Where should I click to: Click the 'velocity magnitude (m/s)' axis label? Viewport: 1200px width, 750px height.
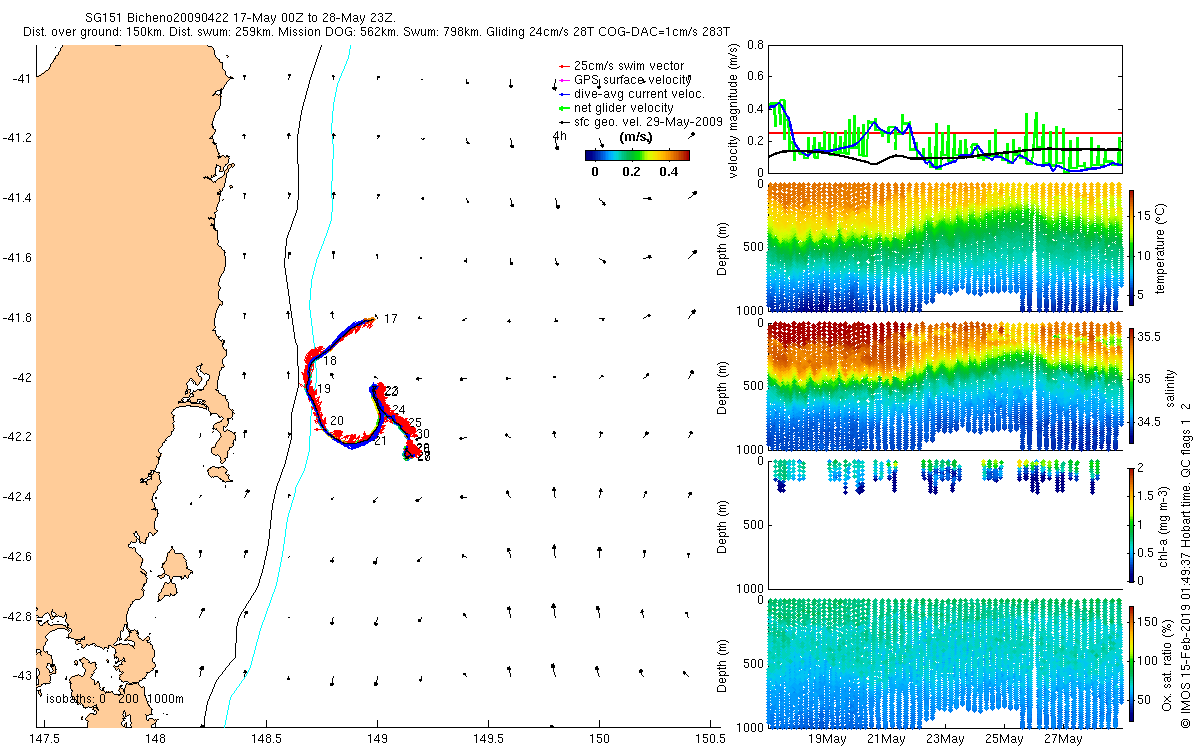[x=734, y=110]
